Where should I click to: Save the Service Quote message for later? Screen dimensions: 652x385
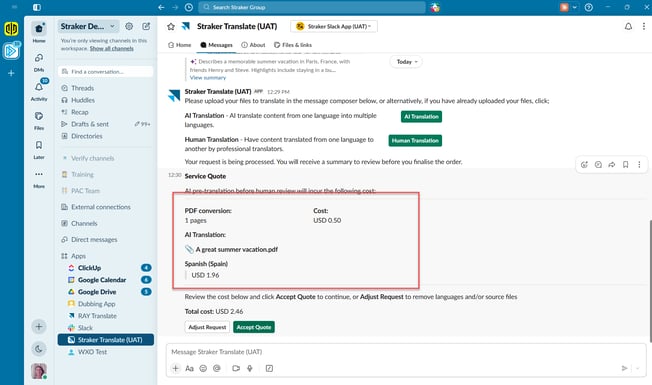(625, 165)
